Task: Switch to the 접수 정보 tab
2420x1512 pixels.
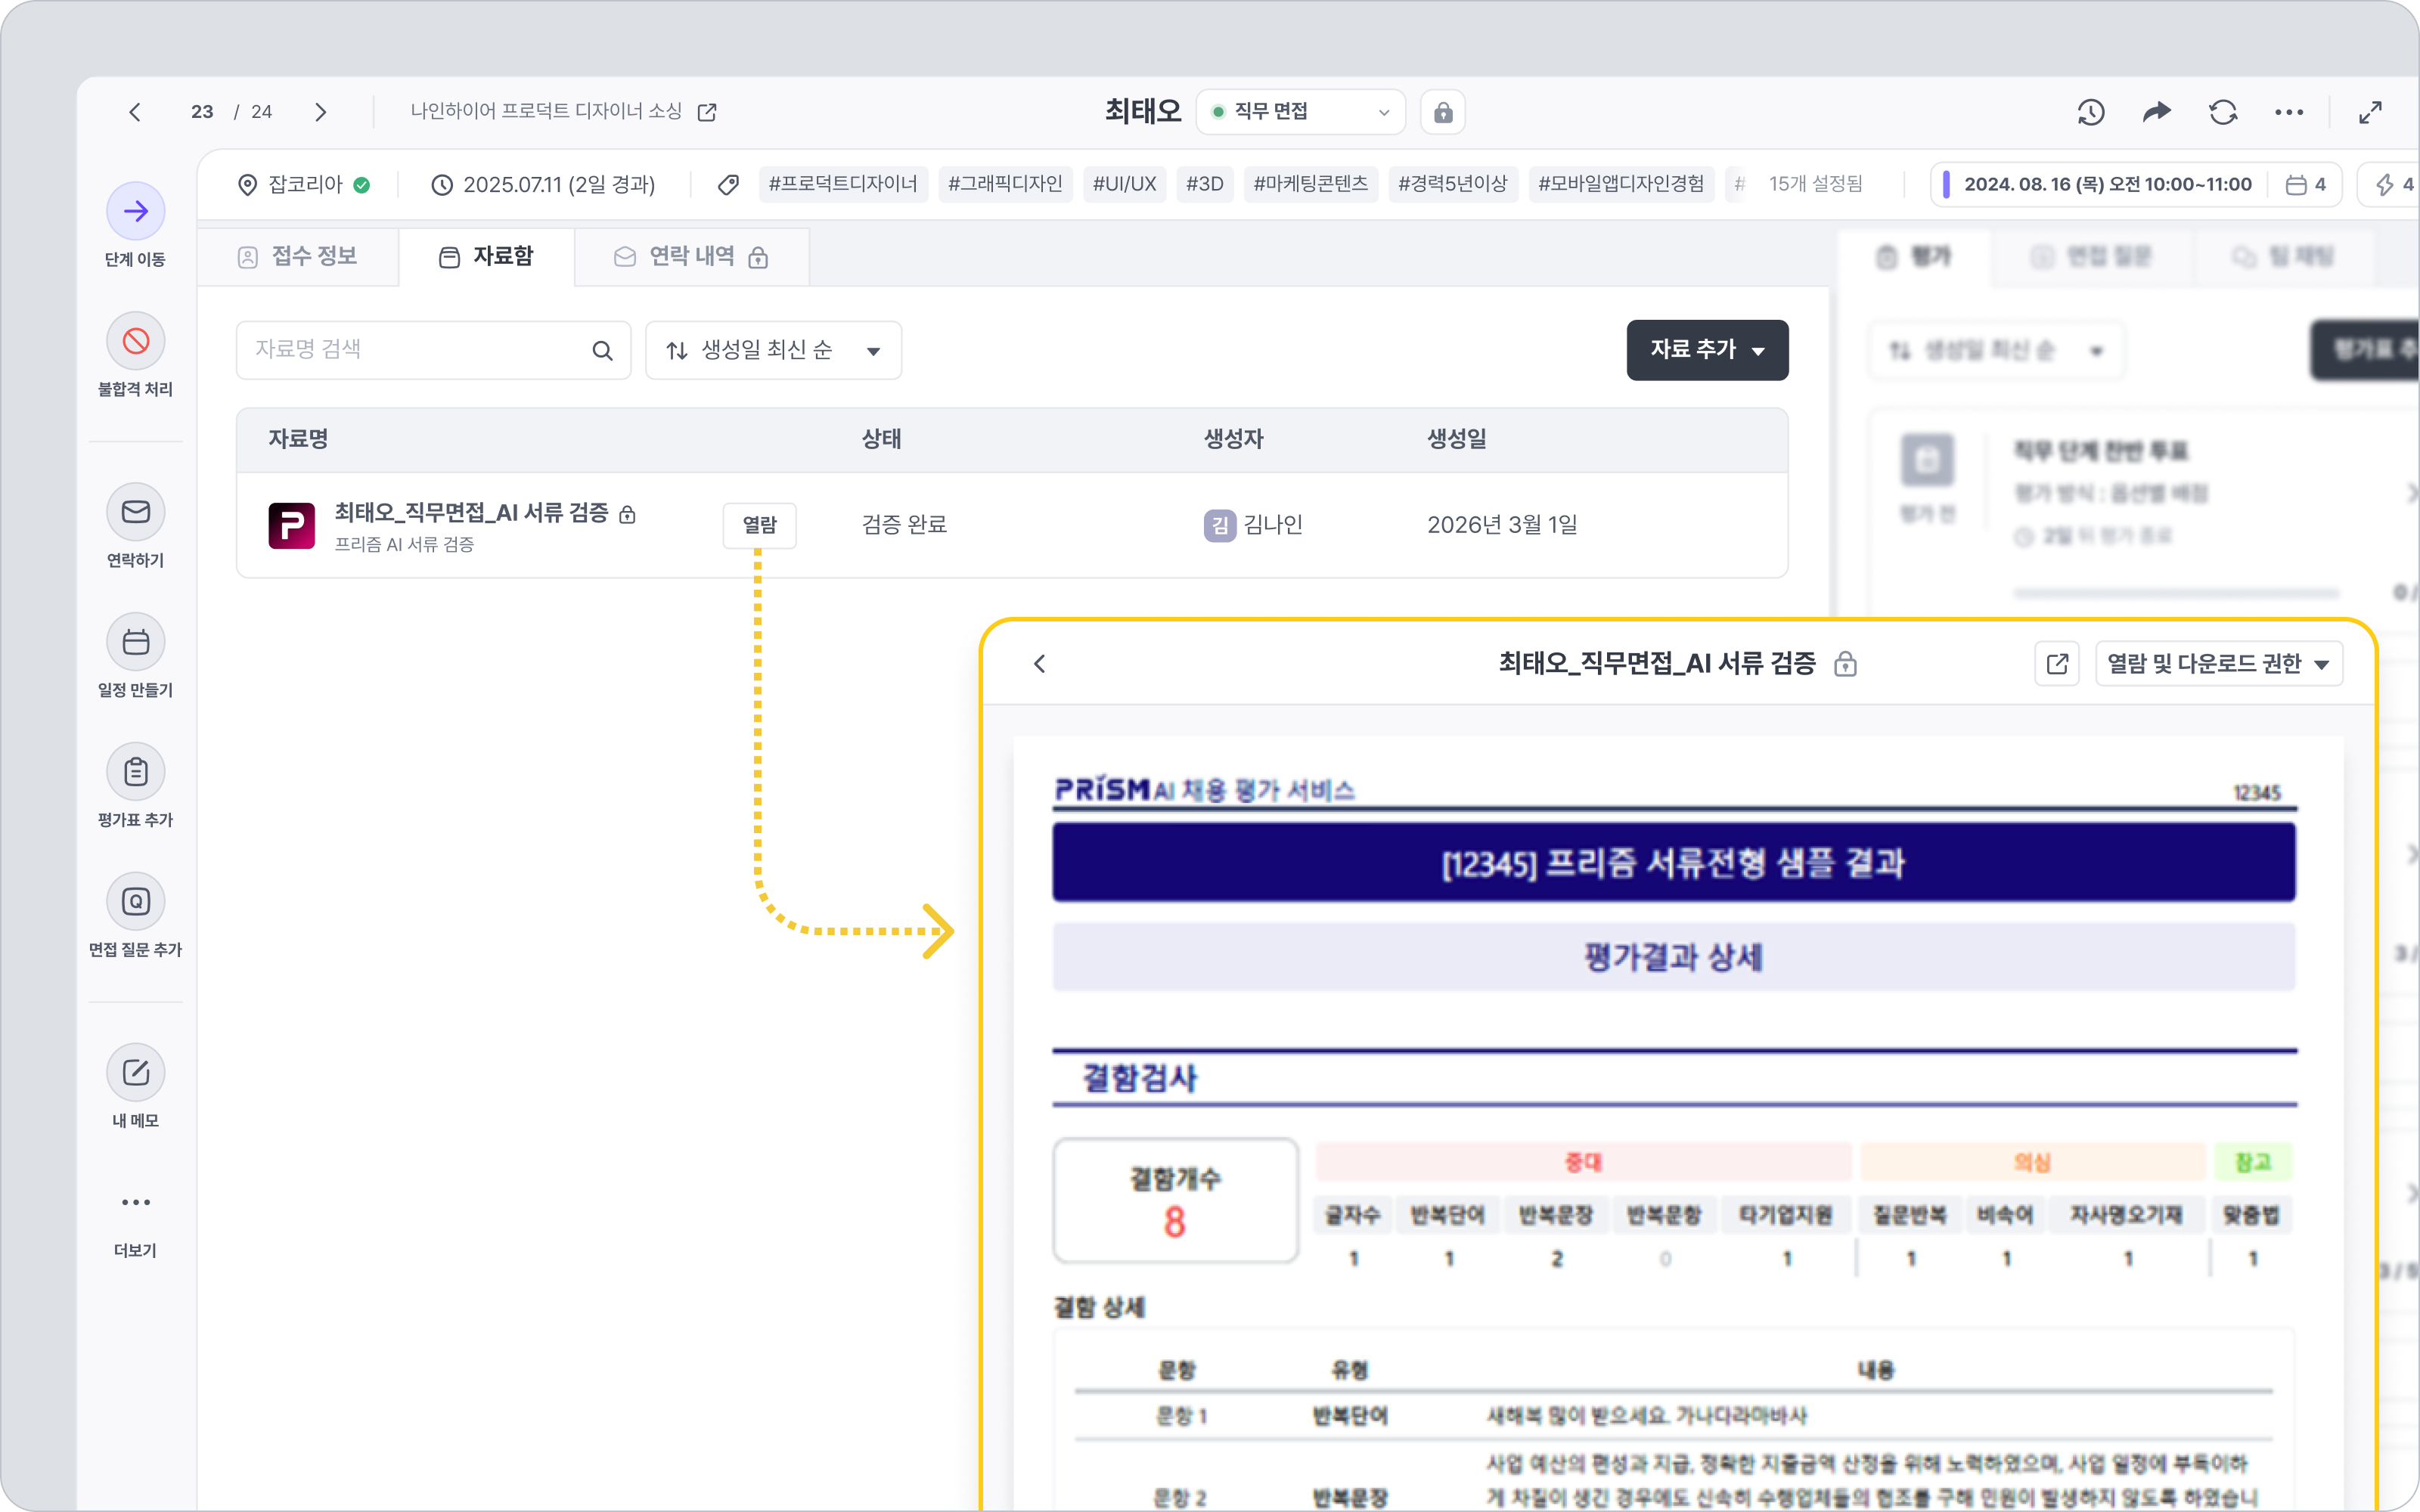Action: [298, 257]
